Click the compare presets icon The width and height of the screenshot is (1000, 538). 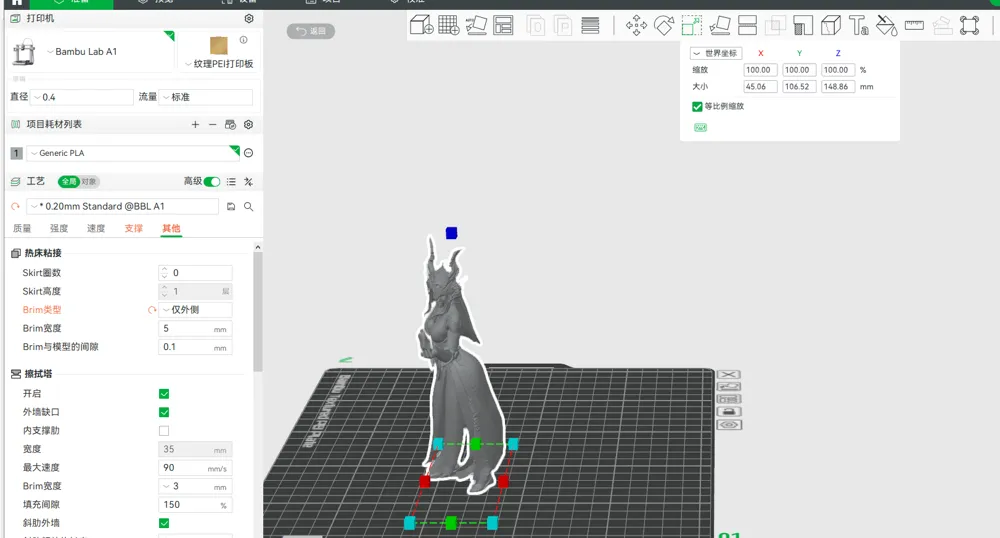click(x=249, y=182)
